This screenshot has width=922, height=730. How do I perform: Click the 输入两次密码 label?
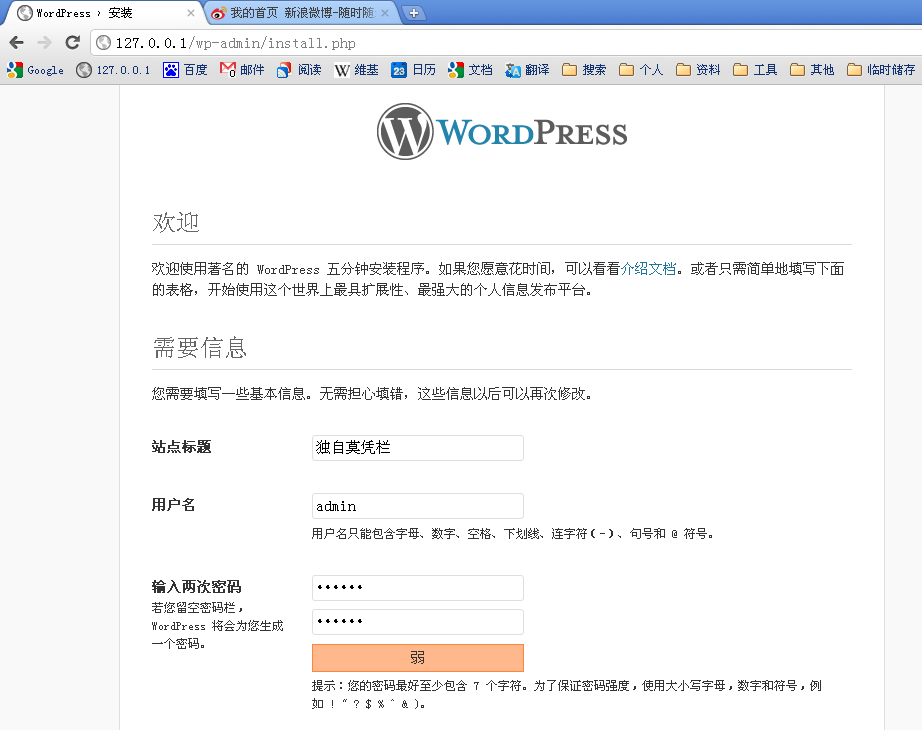(196, 586)
